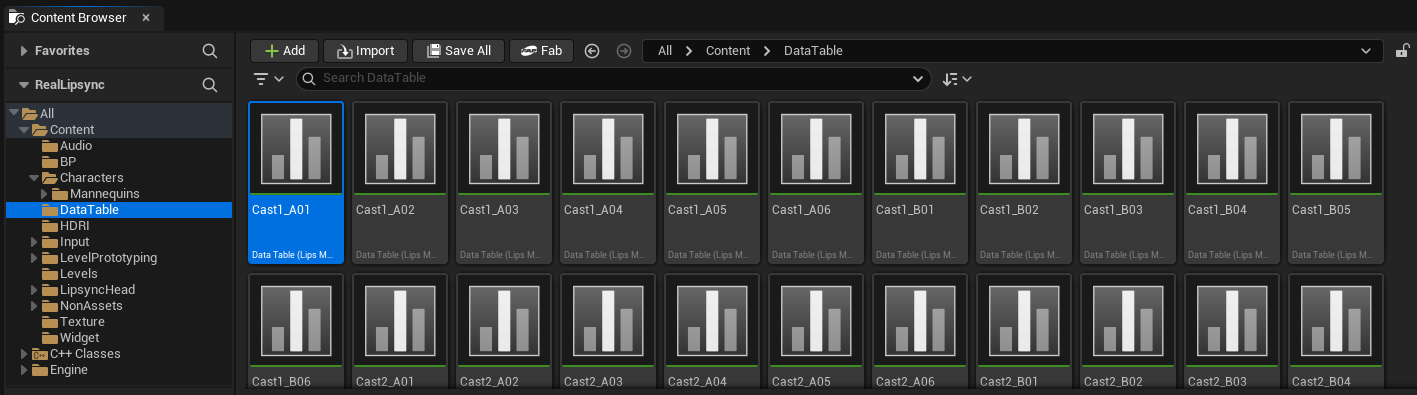
Task: Search the RealLipsync tree with magnifier
Action: 210,85
